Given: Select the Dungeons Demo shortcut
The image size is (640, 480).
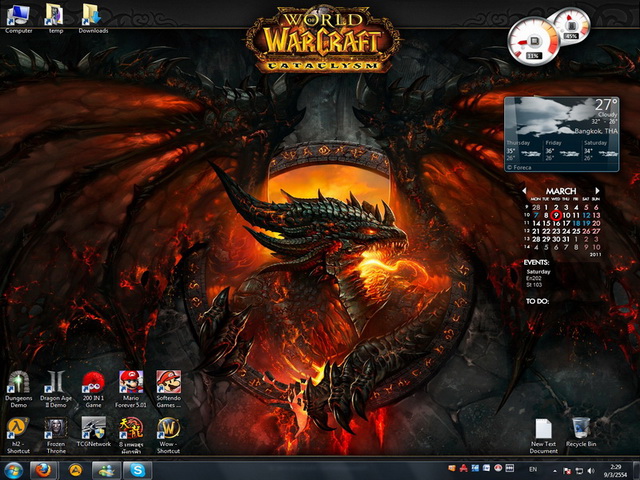Looking at the screenshot, I should (x=18, y=389).
